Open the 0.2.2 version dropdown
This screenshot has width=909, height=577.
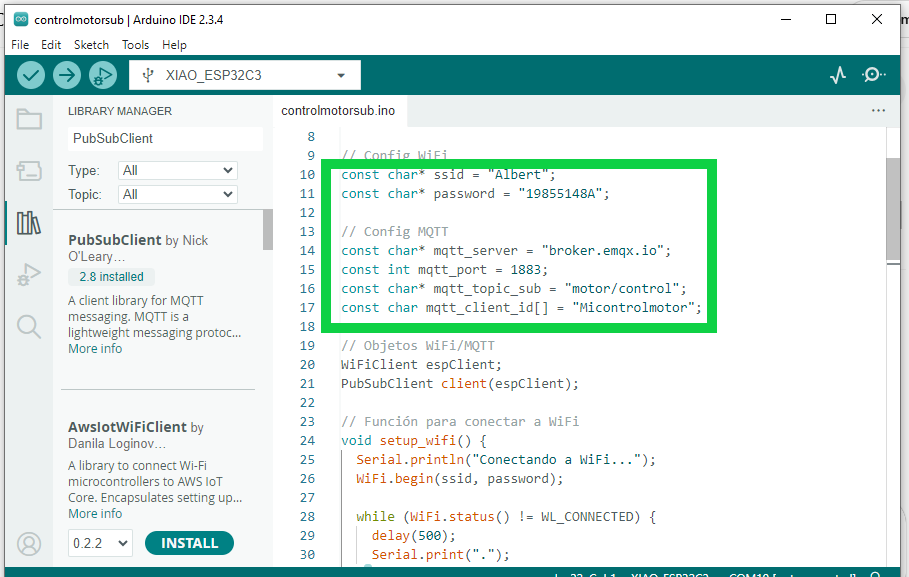(100, 543)
